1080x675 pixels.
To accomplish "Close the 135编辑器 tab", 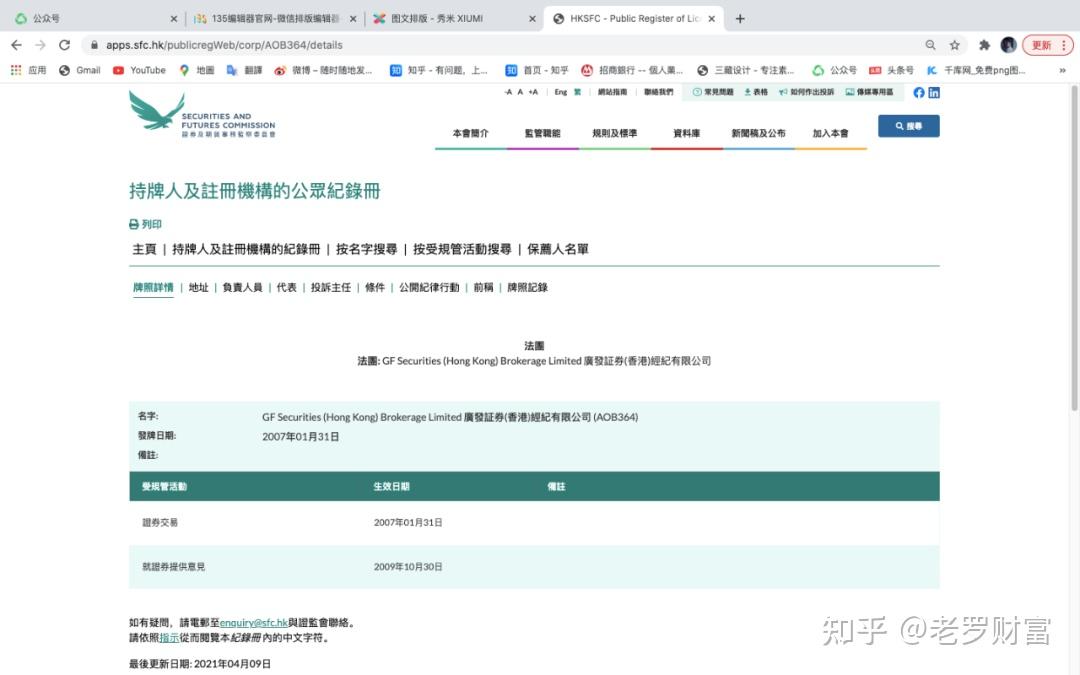I will click(353, 19).
